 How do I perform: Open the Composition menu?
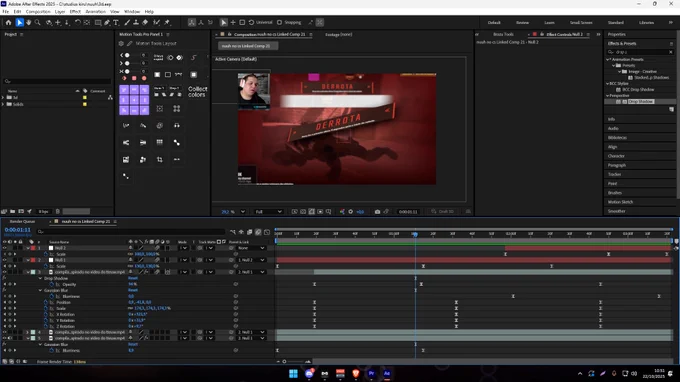[x=38, y=12]
